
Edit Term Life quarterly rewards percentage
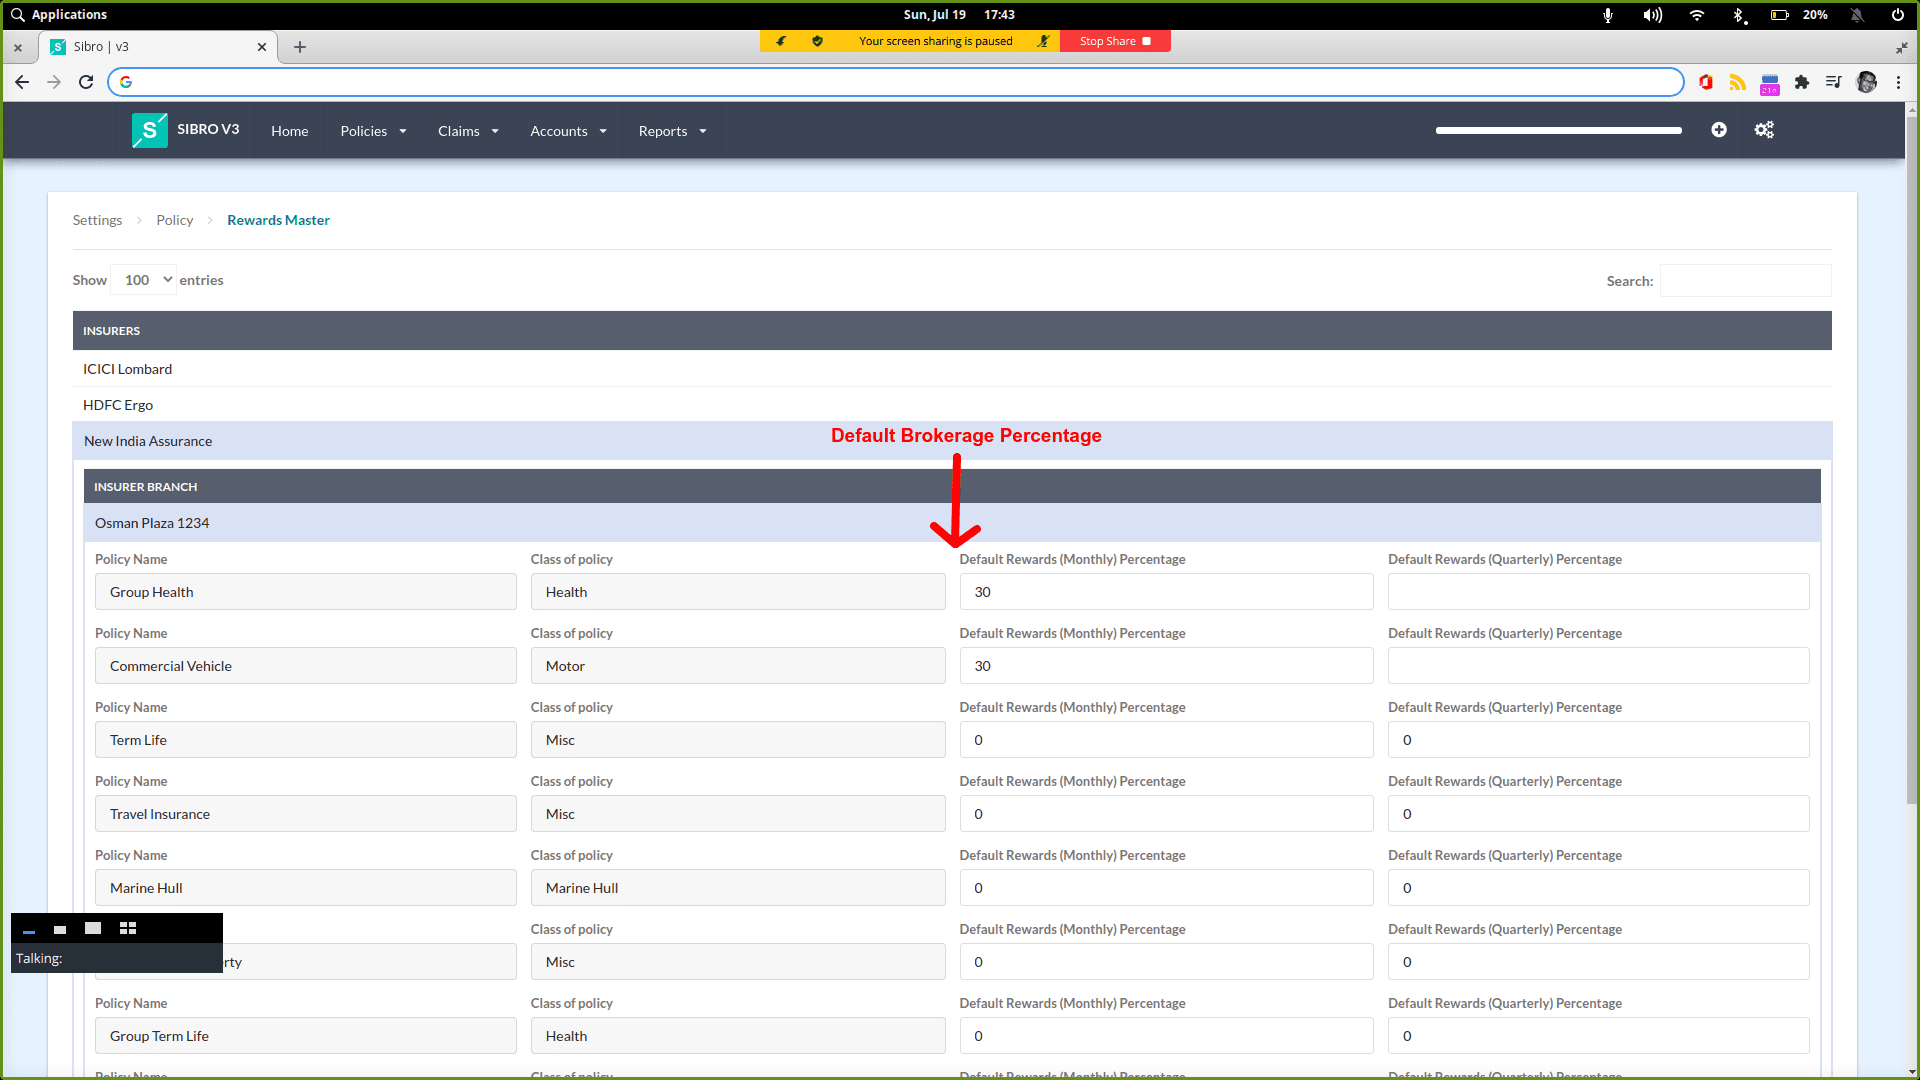[1598, 740]
